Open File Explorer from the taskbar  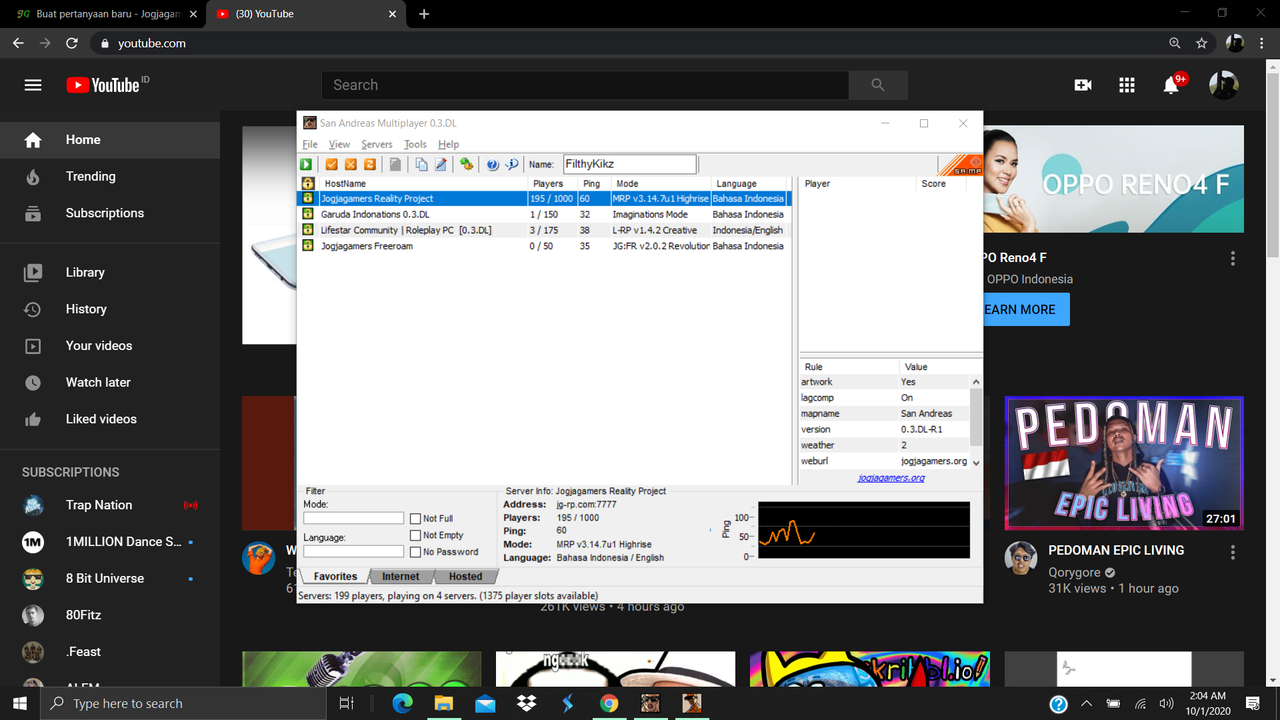point(443,704)
